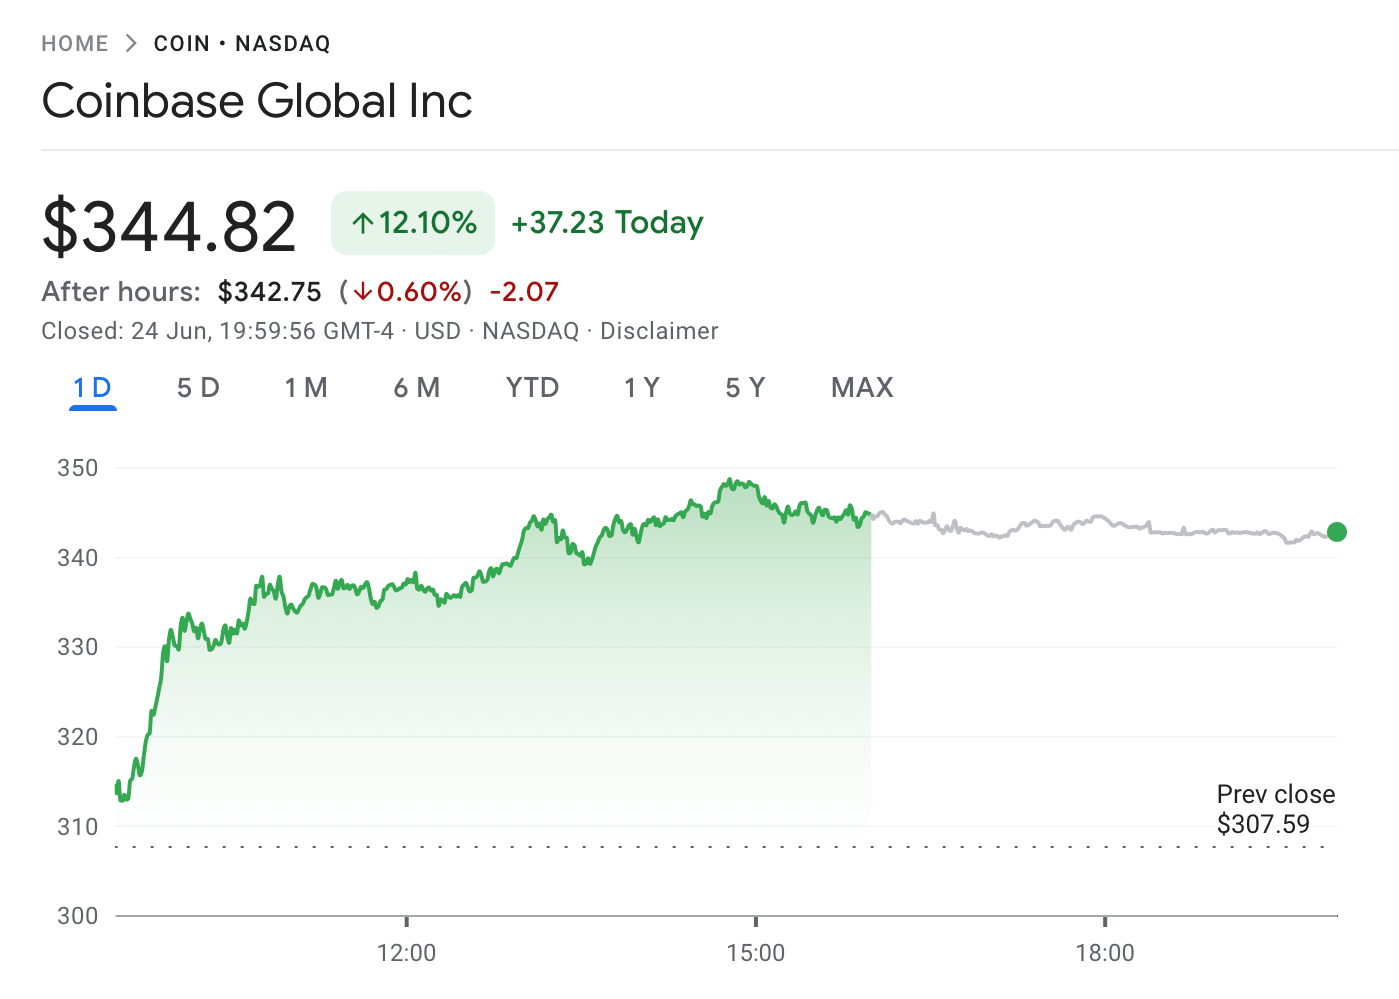This screenshot has width=1399, height=999.
Task: Show the 1 M price chart
Action: (x=306, y=388)
